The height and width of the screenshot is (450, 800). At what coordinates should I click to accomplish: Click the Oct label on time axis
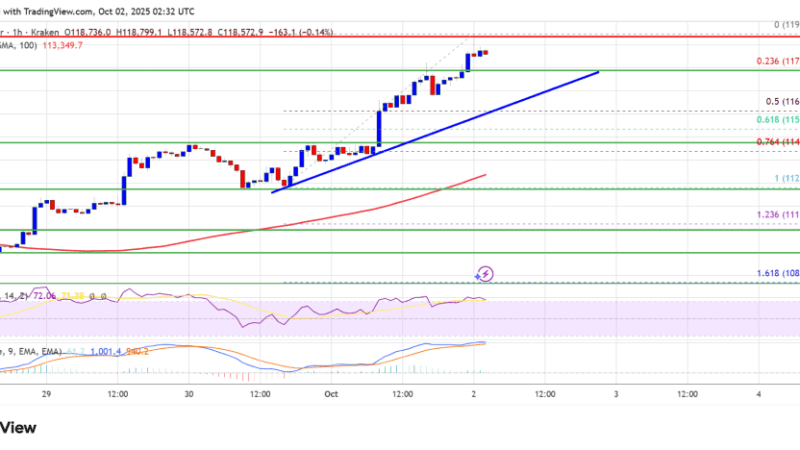click(331, 395)
